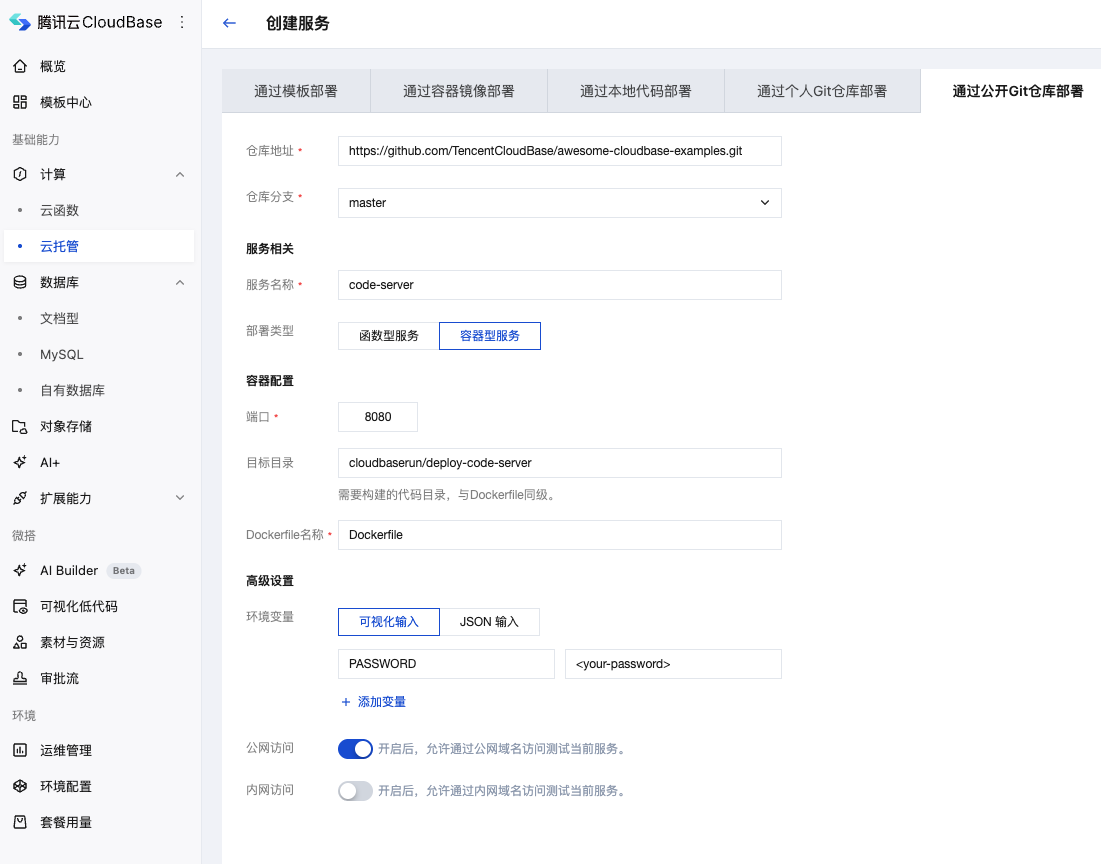Click 添加变量 to add environment variable

pos(375,702)
